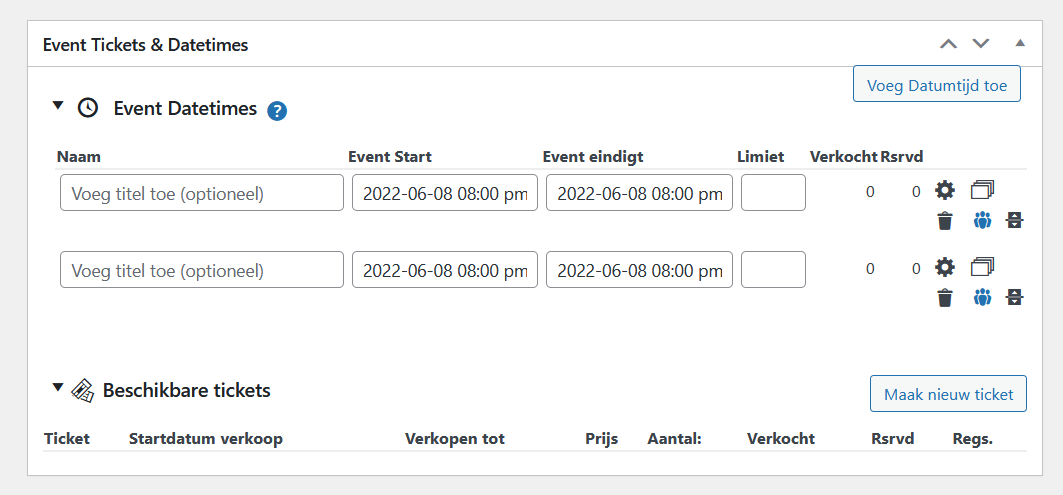View registrations icon for first datetime
The width and height of the screenshot is (1063, 495).
click(x=982, y=220)
